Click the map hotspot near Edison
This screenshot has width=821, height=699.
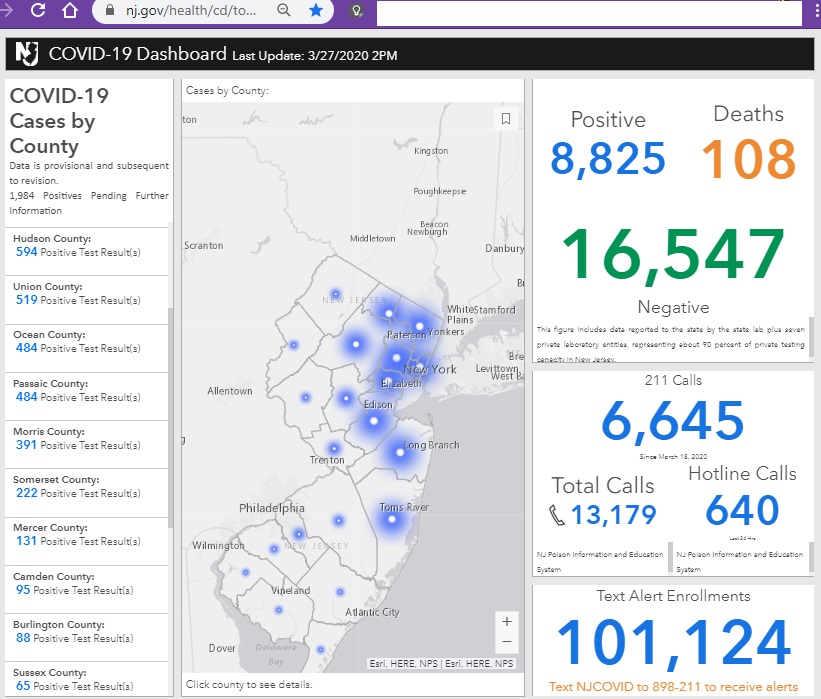coord(374,421)
